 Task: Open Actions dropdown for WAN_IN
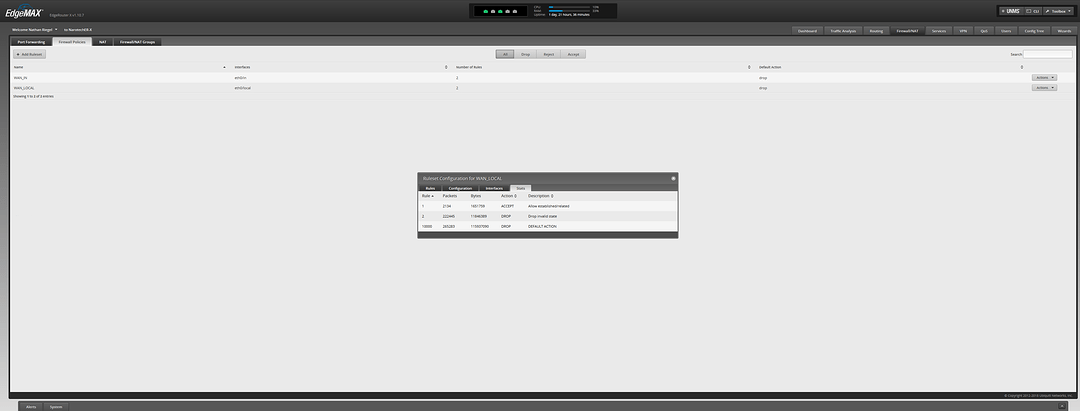(1044, 78)
